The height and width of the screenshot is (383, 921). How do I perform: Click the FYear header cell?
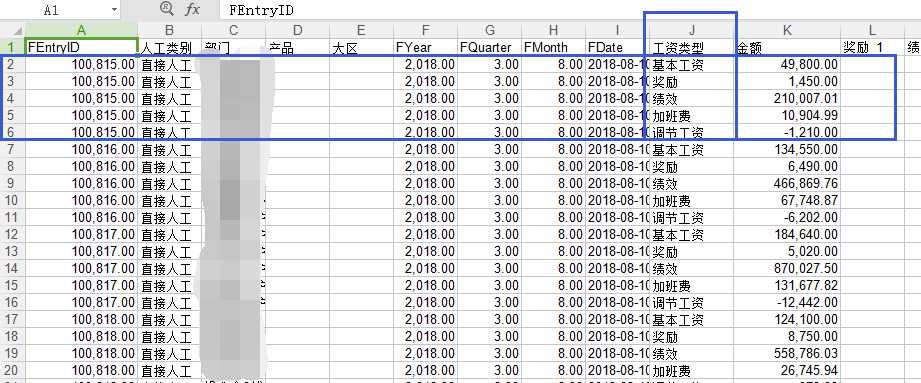(x=425, y=48)
